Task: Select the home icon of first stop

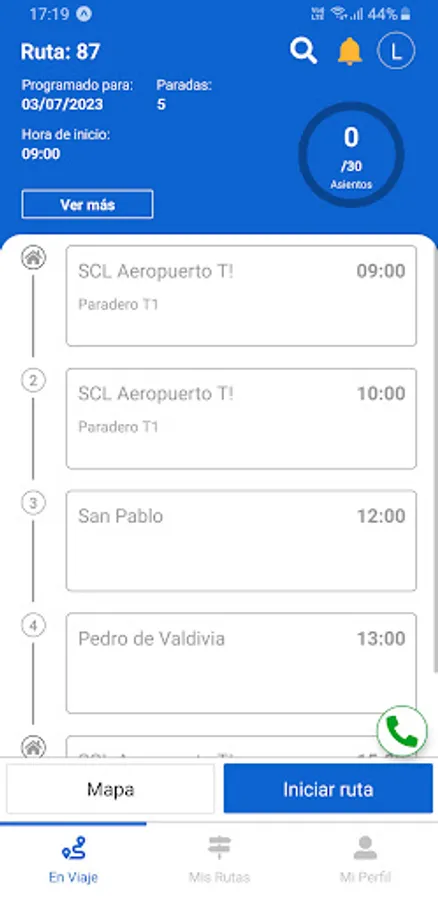Action: pyautogui.click(x=33, y=258)
